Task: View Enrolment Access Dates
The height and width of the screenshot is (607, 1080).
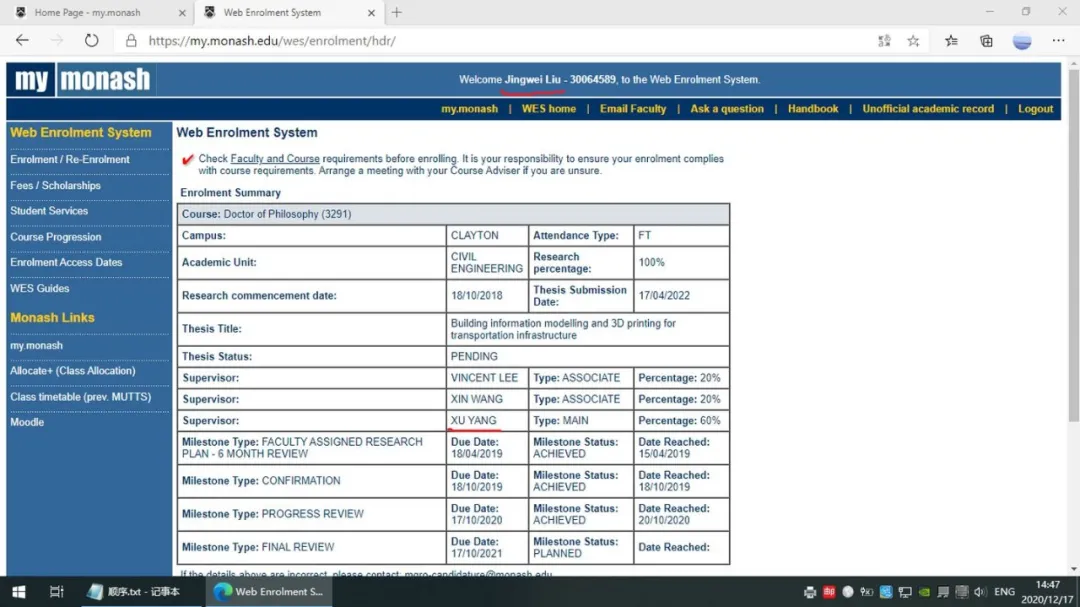Action: tap(66, 263)
